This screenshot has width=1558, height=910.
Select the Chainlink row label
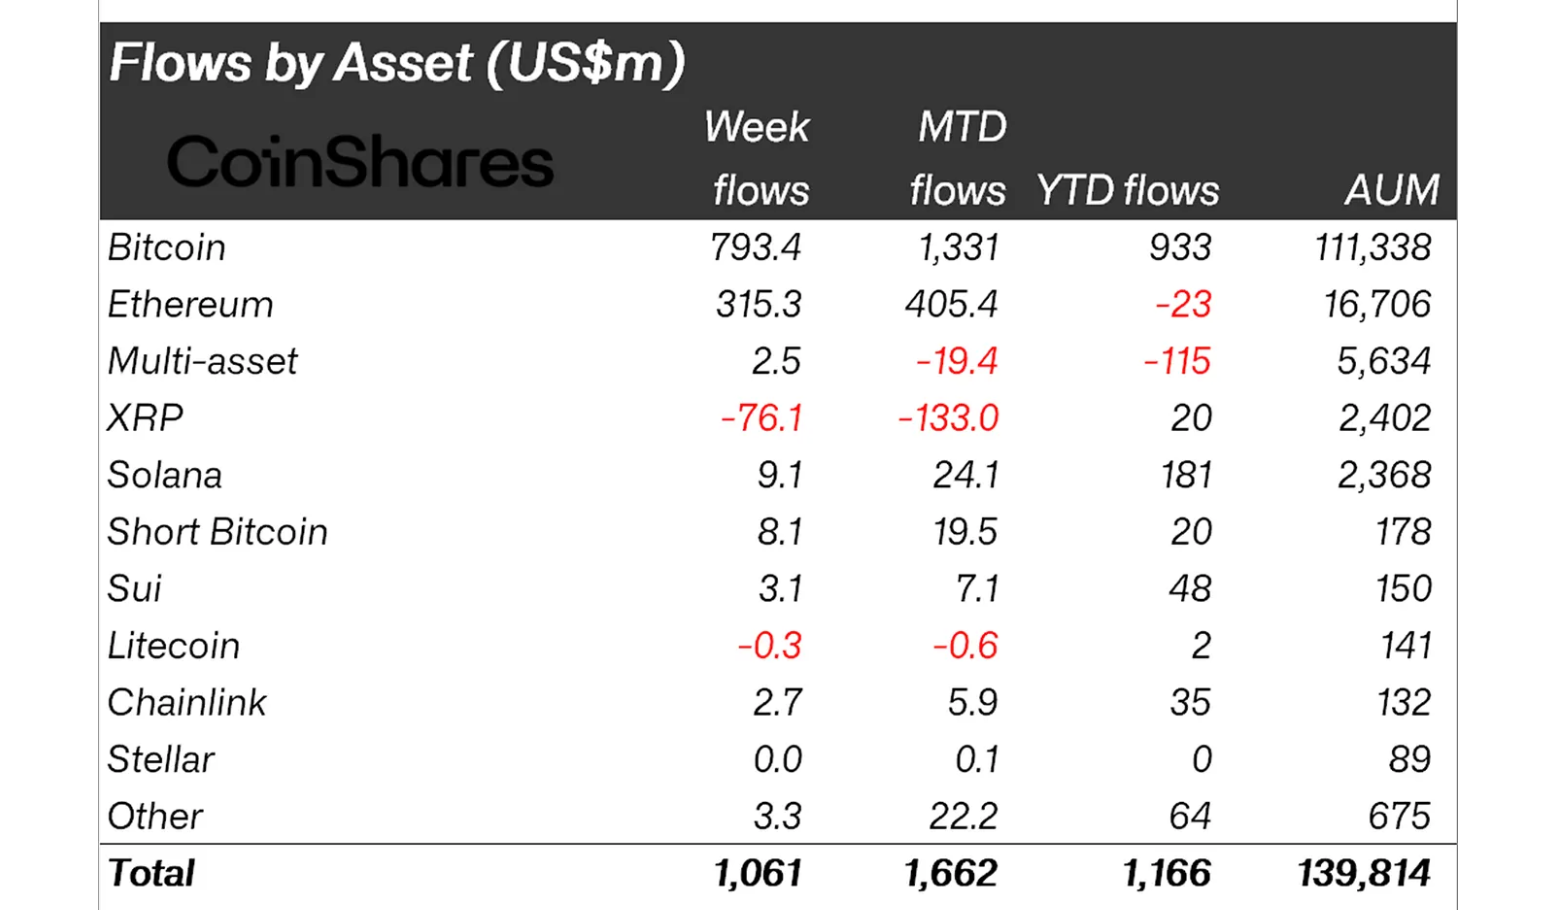pos(187,703)
